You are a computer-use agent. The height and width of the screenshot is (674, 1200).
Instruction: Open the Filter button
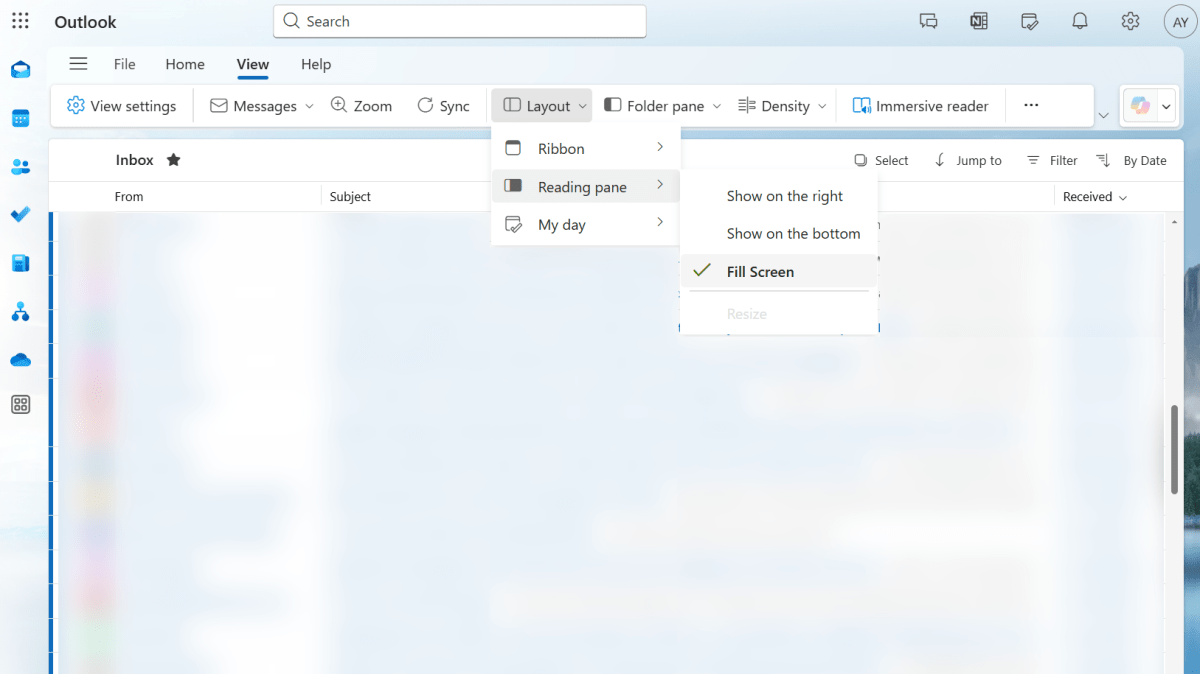point(1052,160)
